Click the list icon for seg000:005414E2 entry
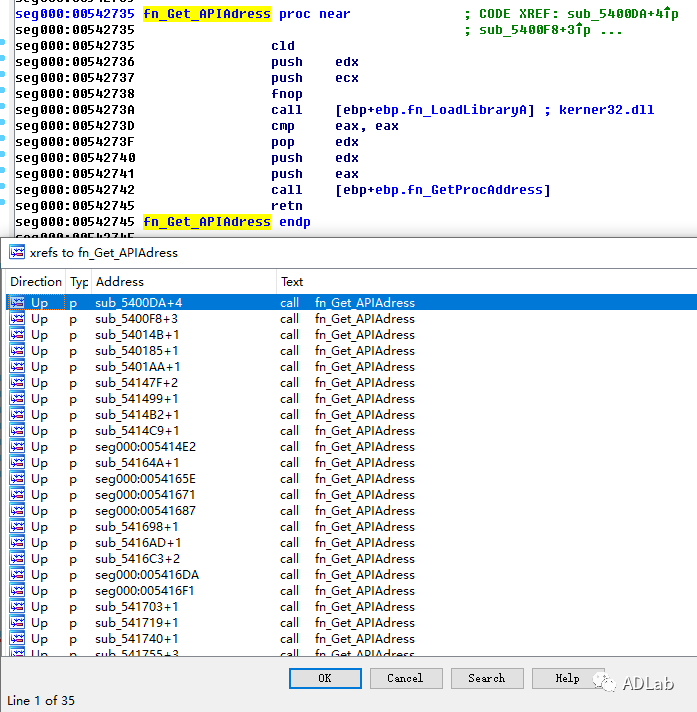The height and width of the screenshot is (712, 697). [x=17, y=447]
